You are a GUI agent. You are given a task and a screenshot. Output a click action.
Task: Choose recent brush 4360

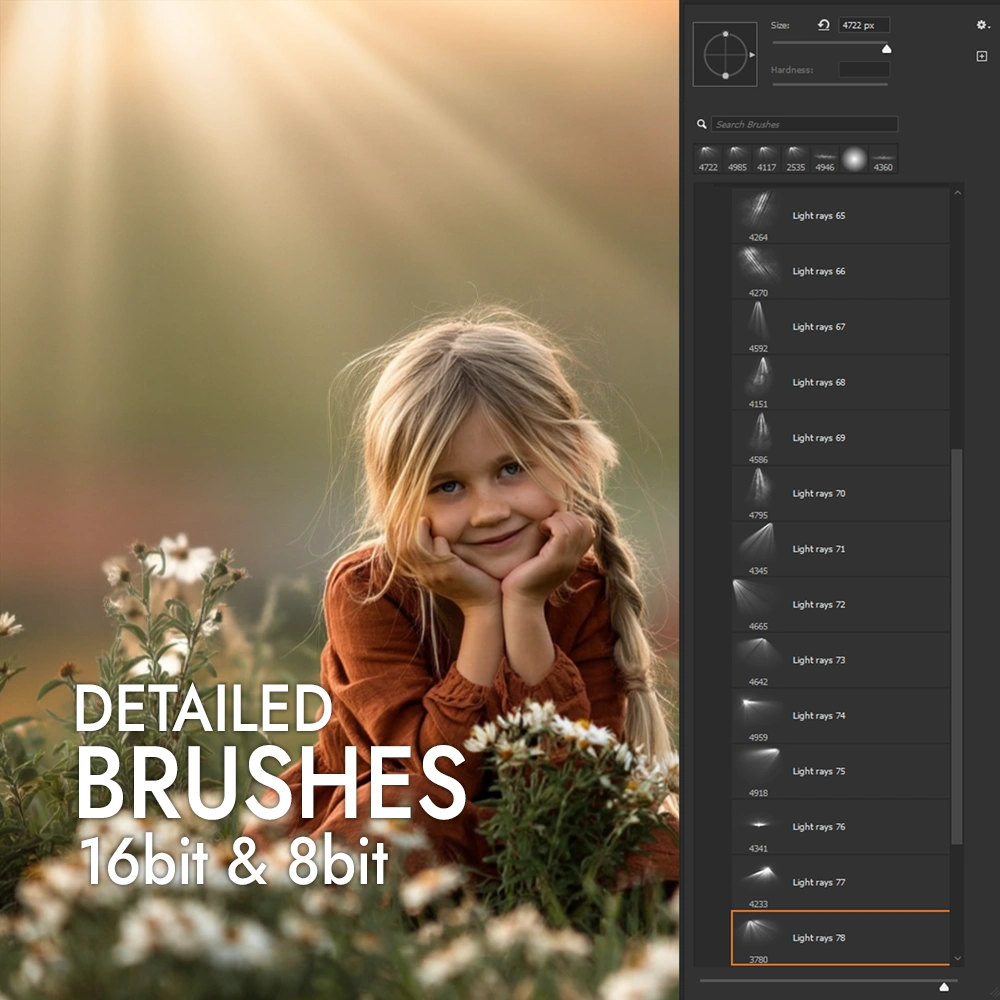[883, 158]
